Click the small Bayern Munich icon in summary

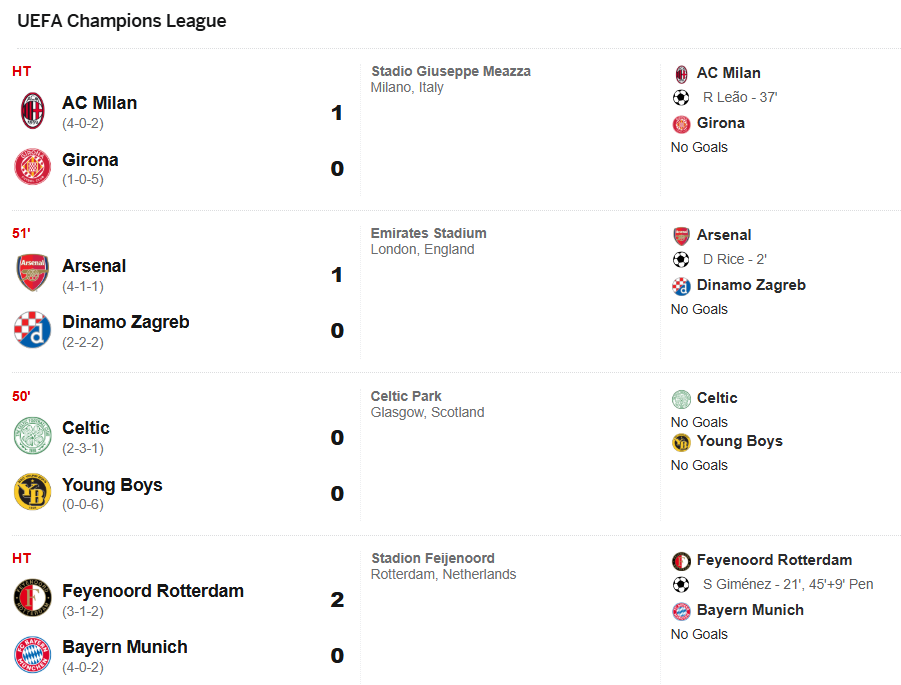[x=681, y=610]
